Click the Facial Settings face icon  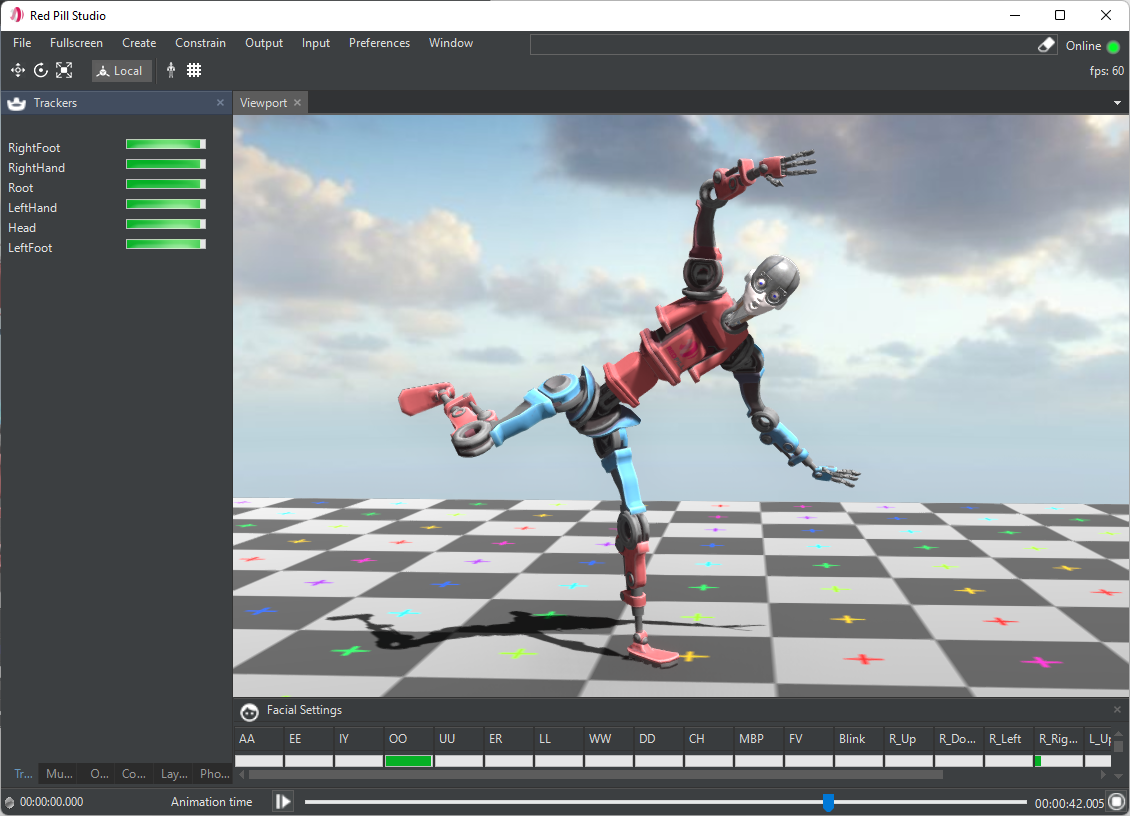(x=250, y=712)
